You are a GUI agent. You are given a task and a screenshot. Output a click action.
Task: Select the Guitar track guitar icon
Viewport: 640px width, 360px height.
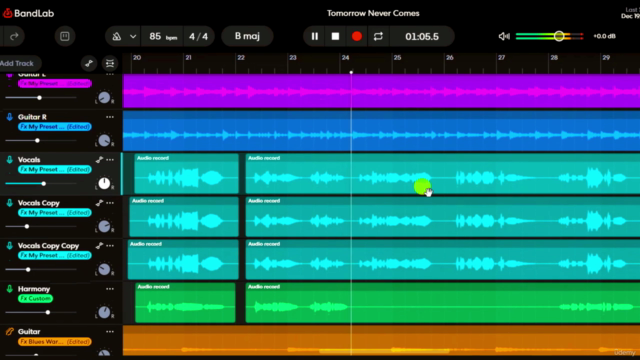9,332
